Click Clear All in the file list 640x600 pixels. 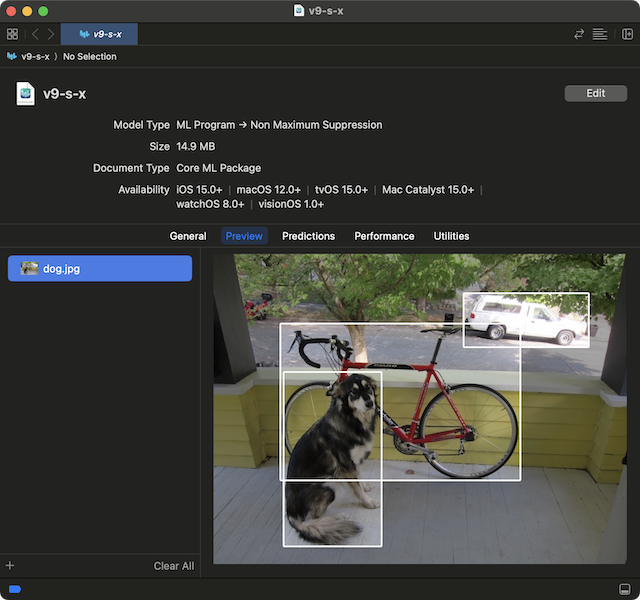coord(174,566)
